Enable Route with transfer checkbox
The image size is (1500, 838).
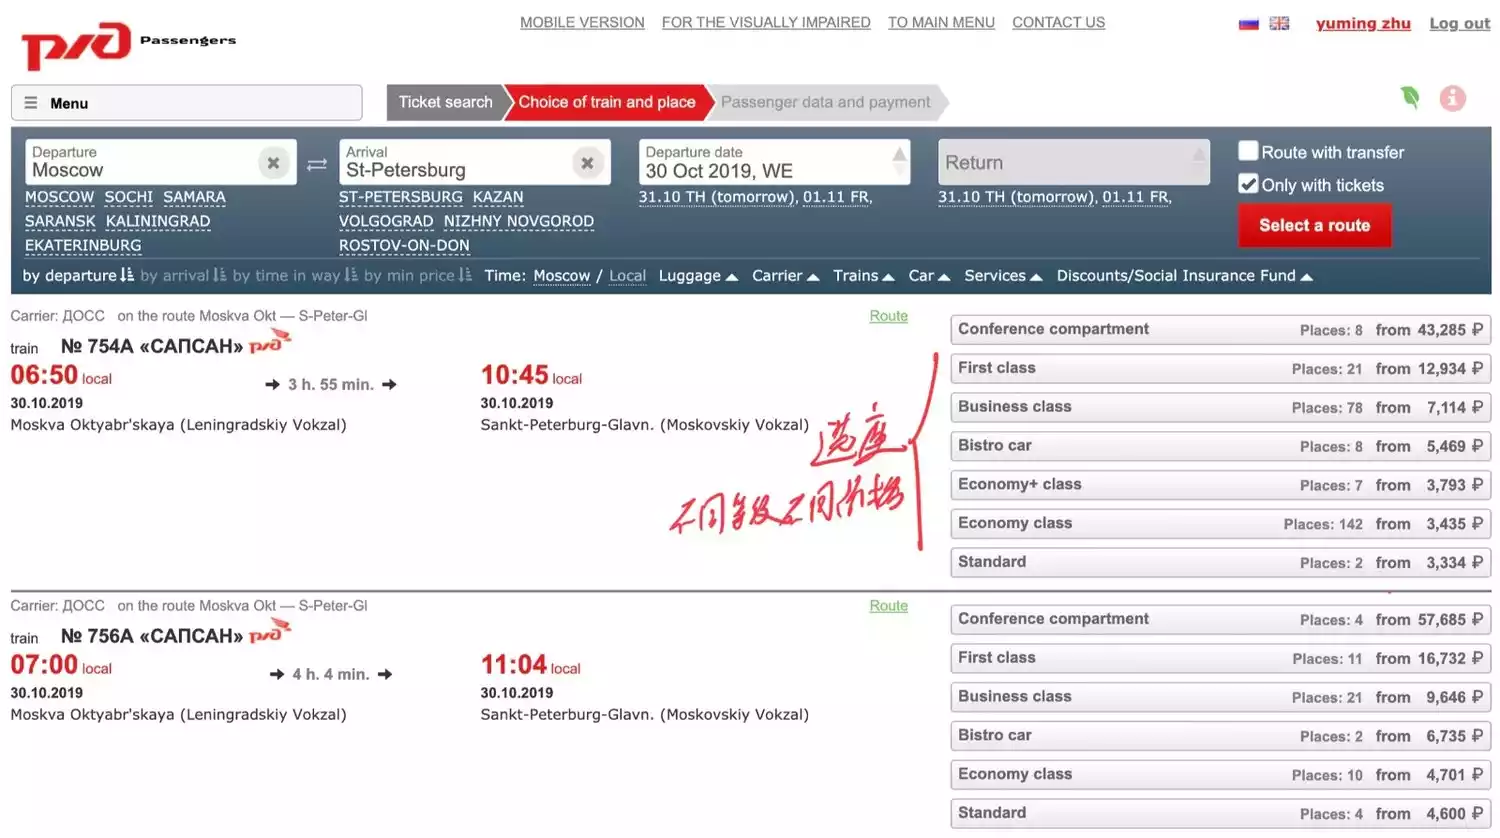[1248, 151]
